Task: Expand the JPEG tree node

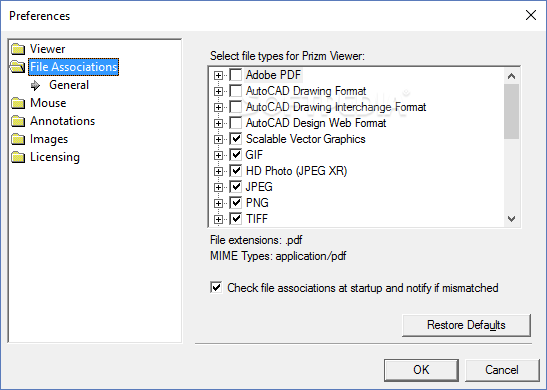Action: 218,187
